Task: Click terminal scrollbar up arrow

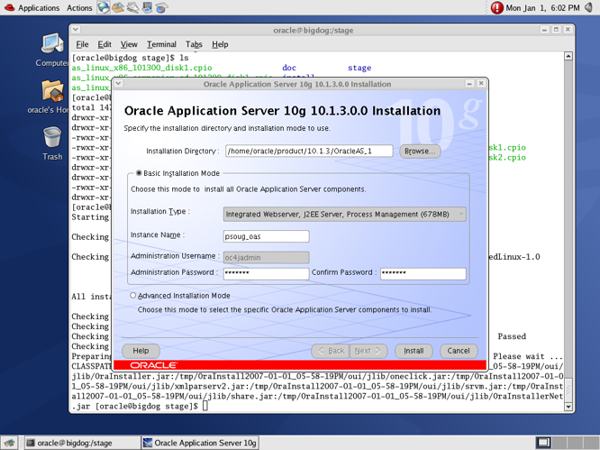Action: (x=568, y=56)
